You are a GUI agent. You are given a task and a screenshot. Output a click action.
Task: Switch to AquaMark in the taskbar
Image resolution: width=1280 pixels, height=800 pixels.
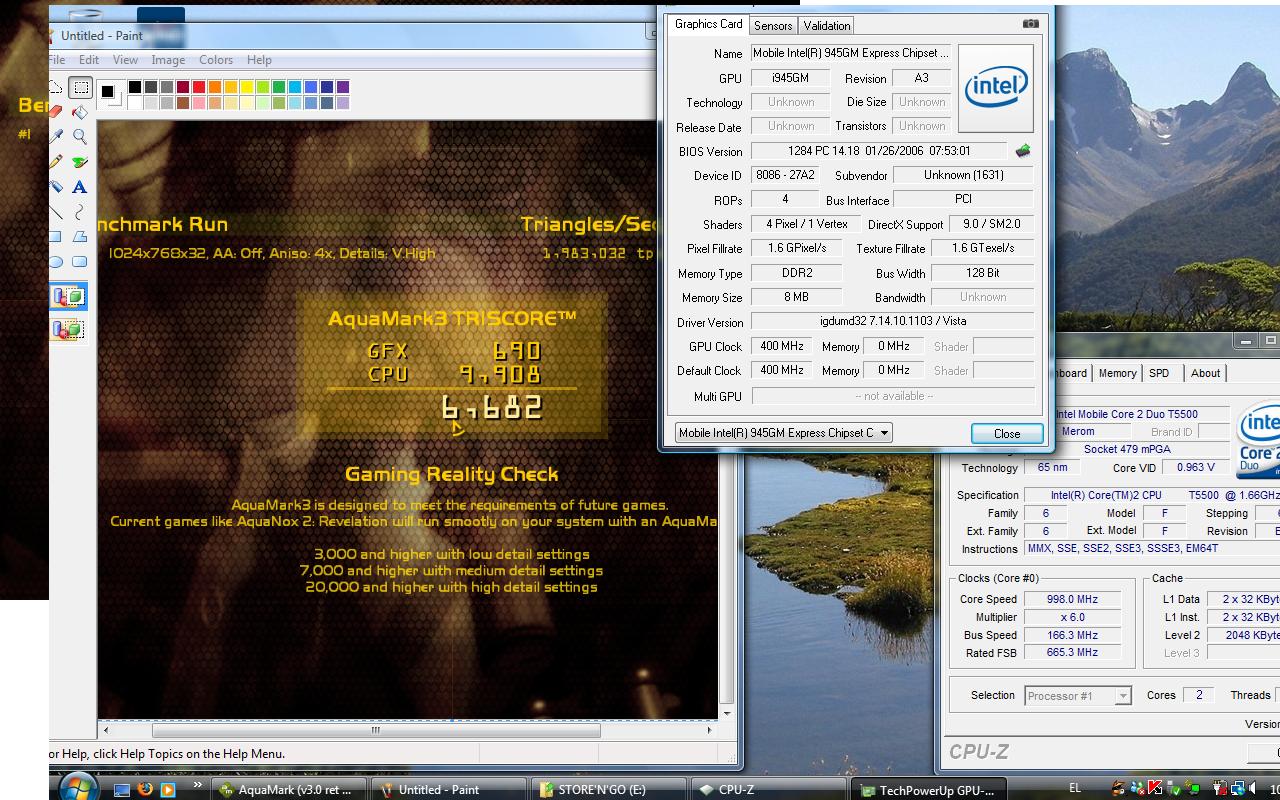[289, 790]
